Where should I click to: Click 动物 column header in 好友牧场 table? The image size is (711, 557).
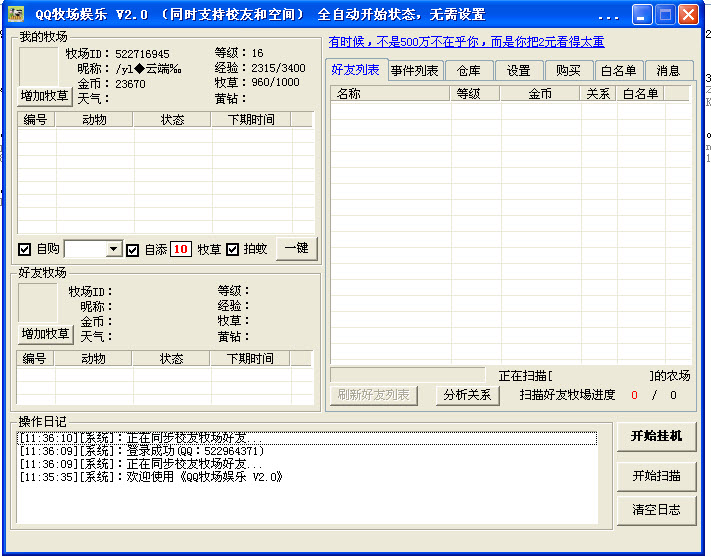click(x=93, y=359)
